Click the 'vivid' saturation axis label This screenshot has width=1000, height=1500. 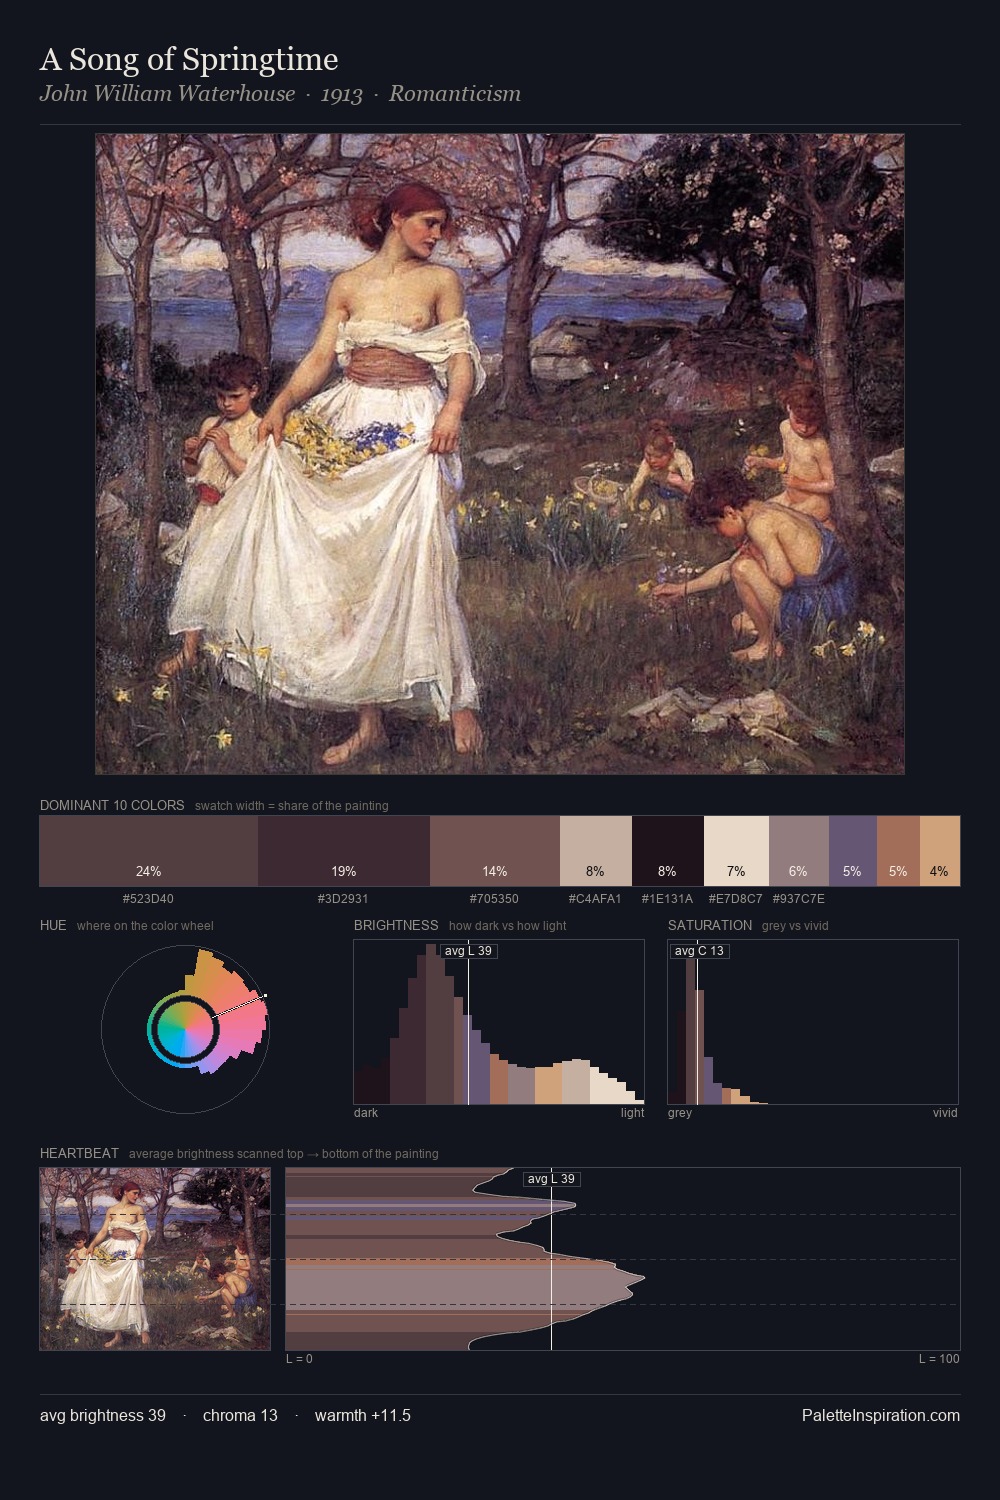point(945,1113)
